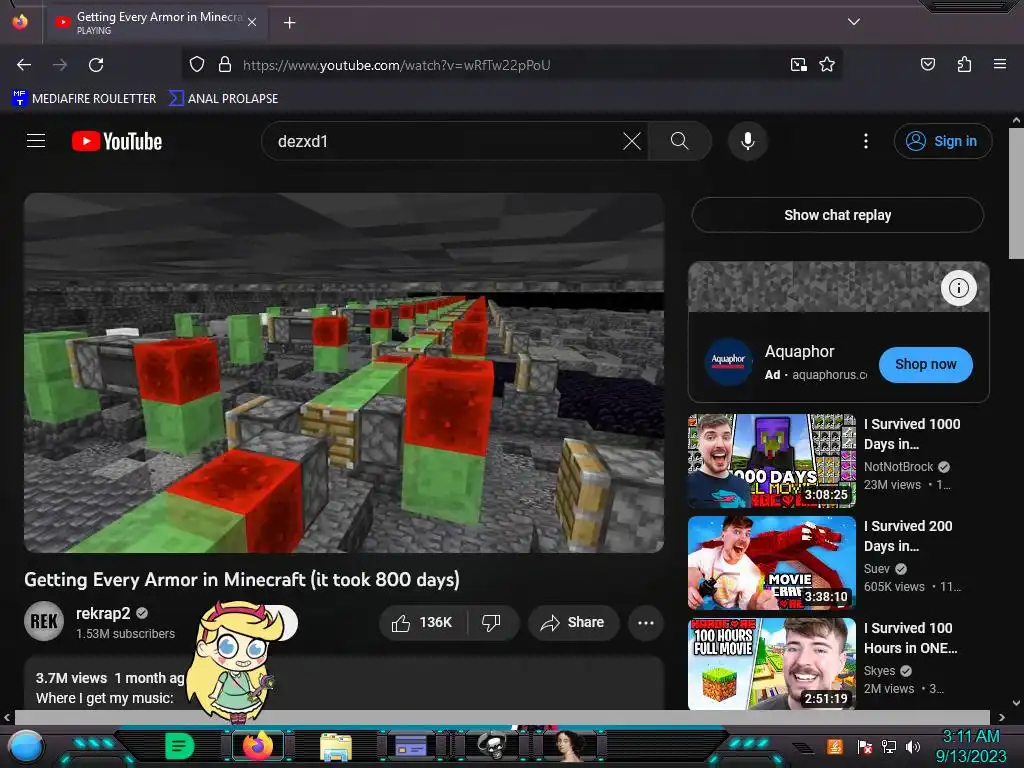Go back to the previous page
This screenshot has height=768, width=1024.
[24, 65]
